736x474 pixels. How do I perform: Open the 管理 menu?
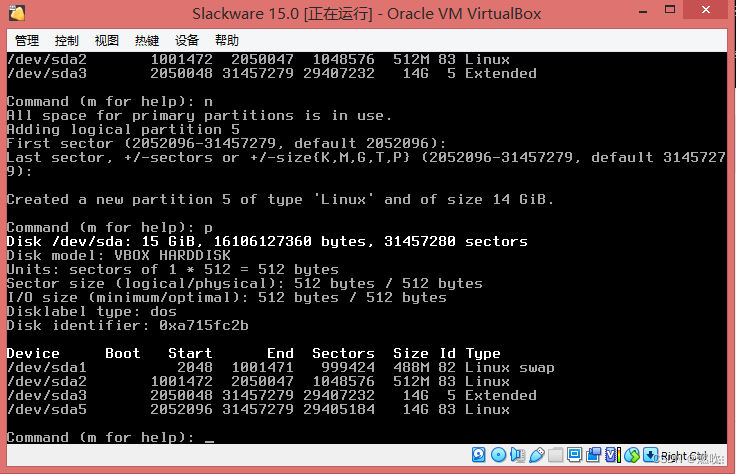(27, 41)
